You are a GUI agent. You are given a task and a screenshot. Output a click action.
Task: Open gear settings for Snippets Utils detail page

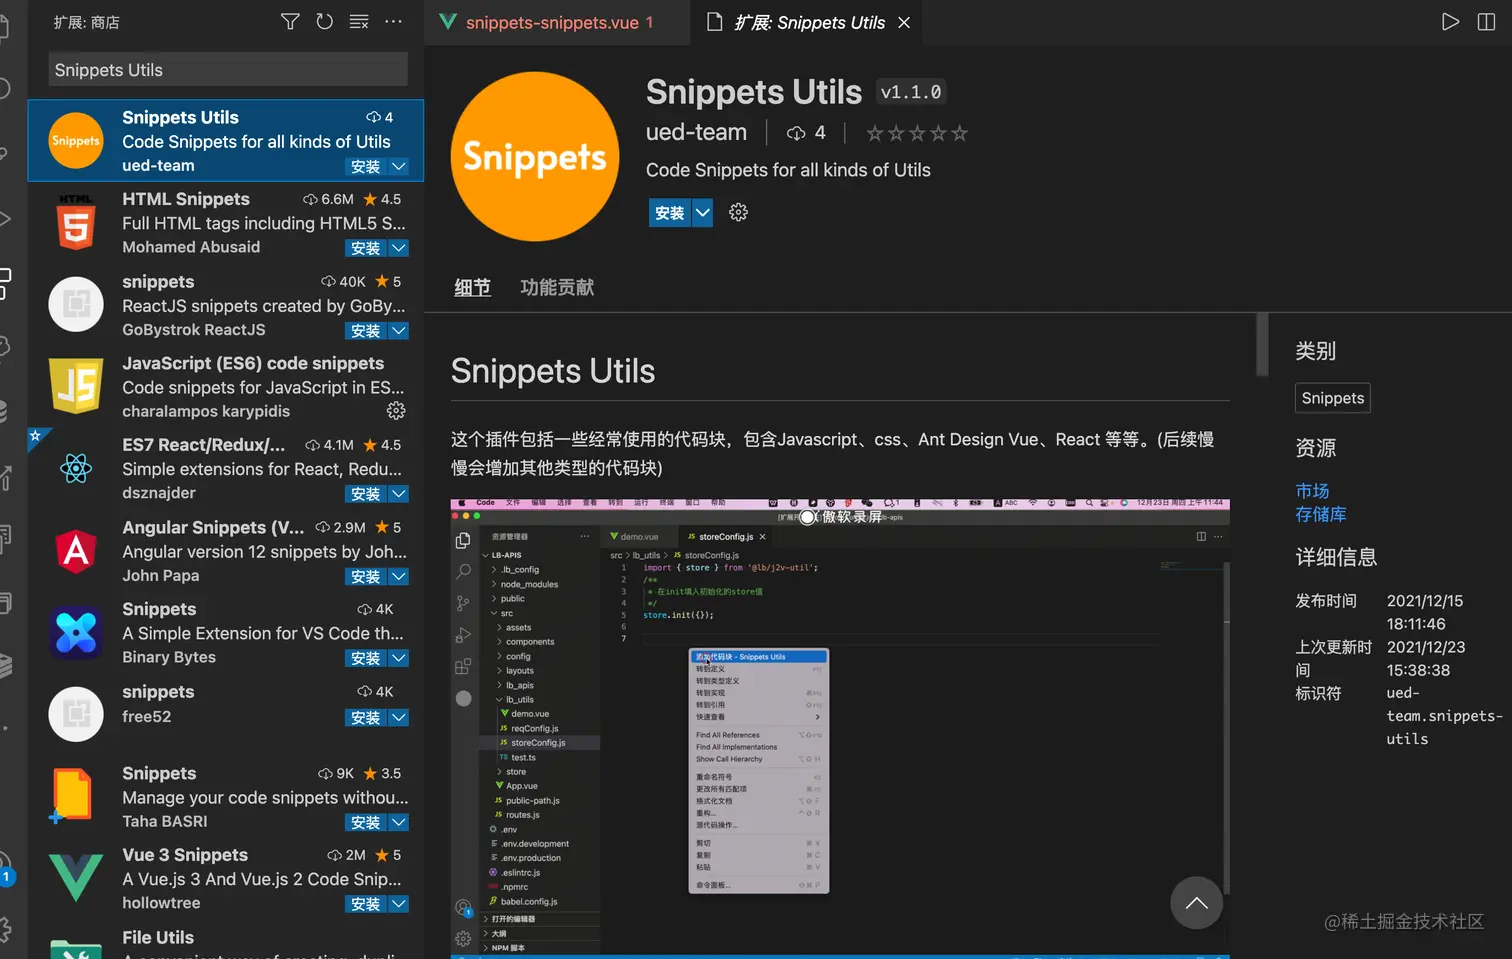click(738, 212)
